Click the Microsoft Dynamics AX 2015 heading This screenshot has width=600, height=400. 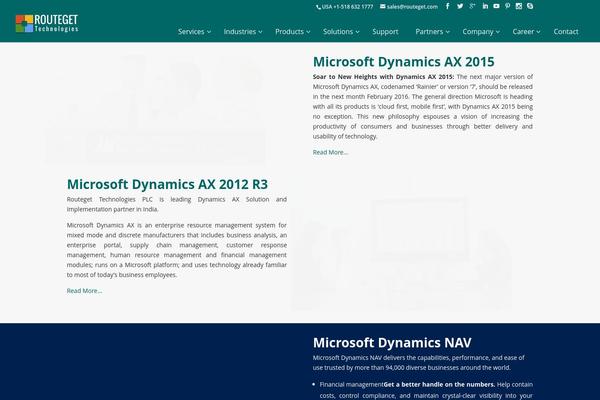[403, 62]
